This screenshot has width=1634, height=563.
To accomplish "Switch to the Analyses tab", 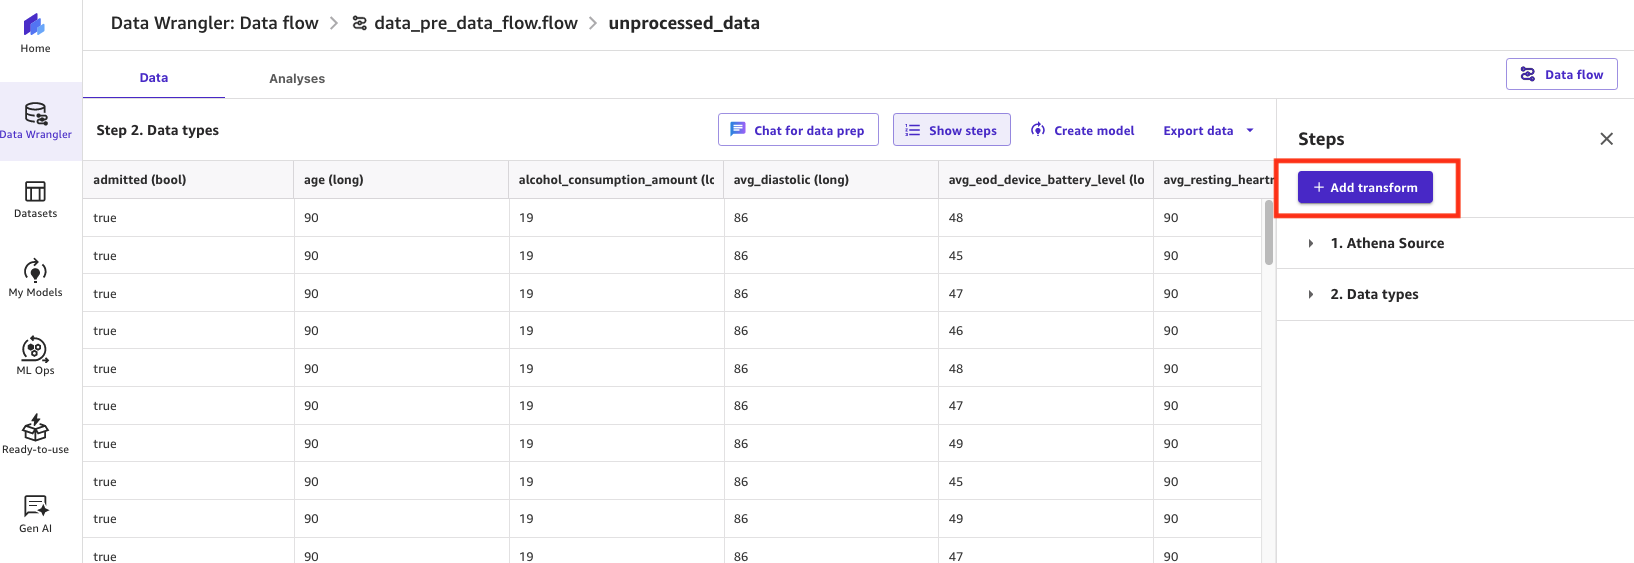I will click(297, 79).
